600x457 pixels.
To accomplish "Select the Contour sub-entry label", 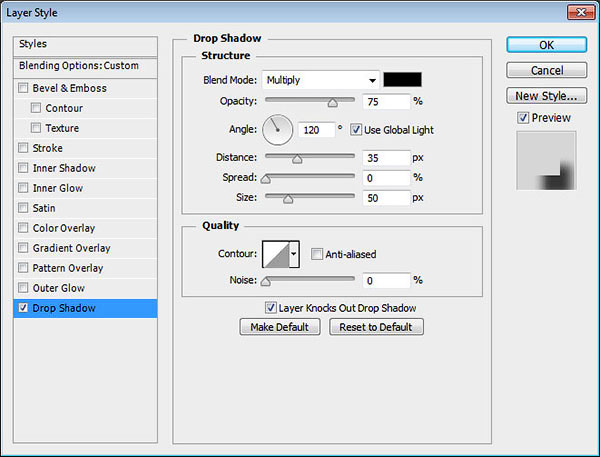I will pos(64,108).
